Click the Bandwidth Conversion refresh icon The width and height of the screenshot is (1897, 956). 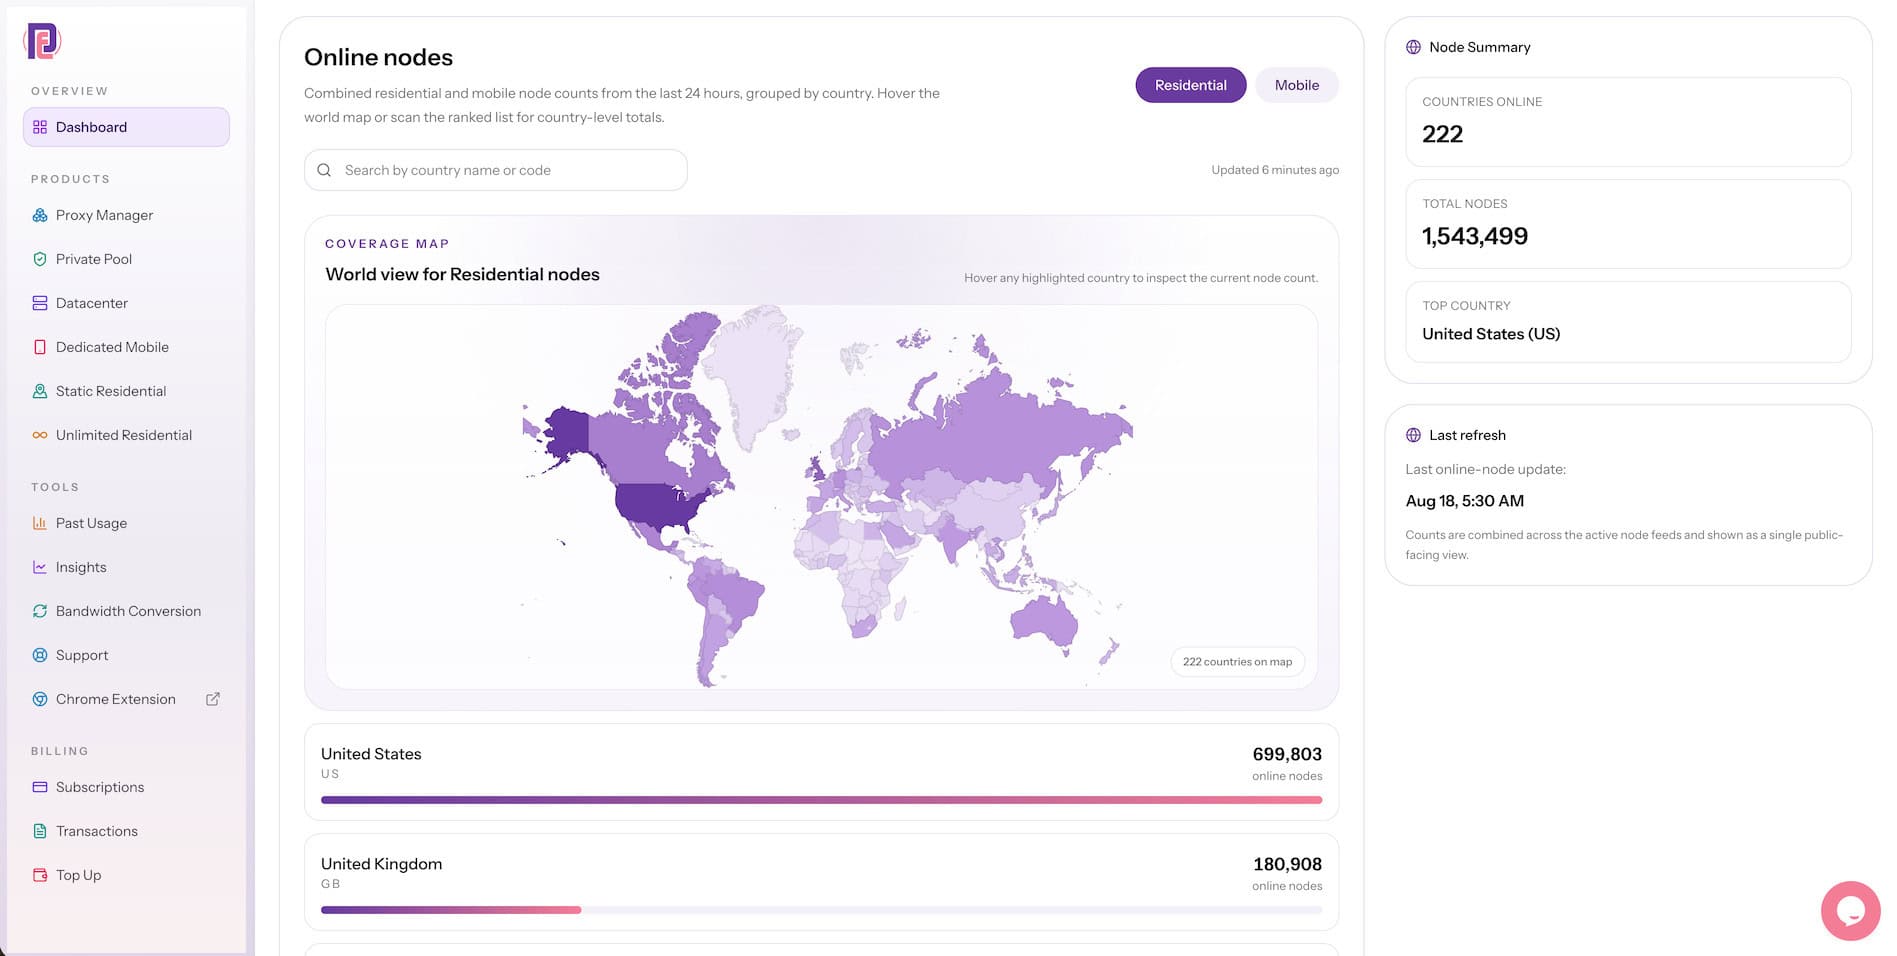pyautogui.click(x=40, y=611)
